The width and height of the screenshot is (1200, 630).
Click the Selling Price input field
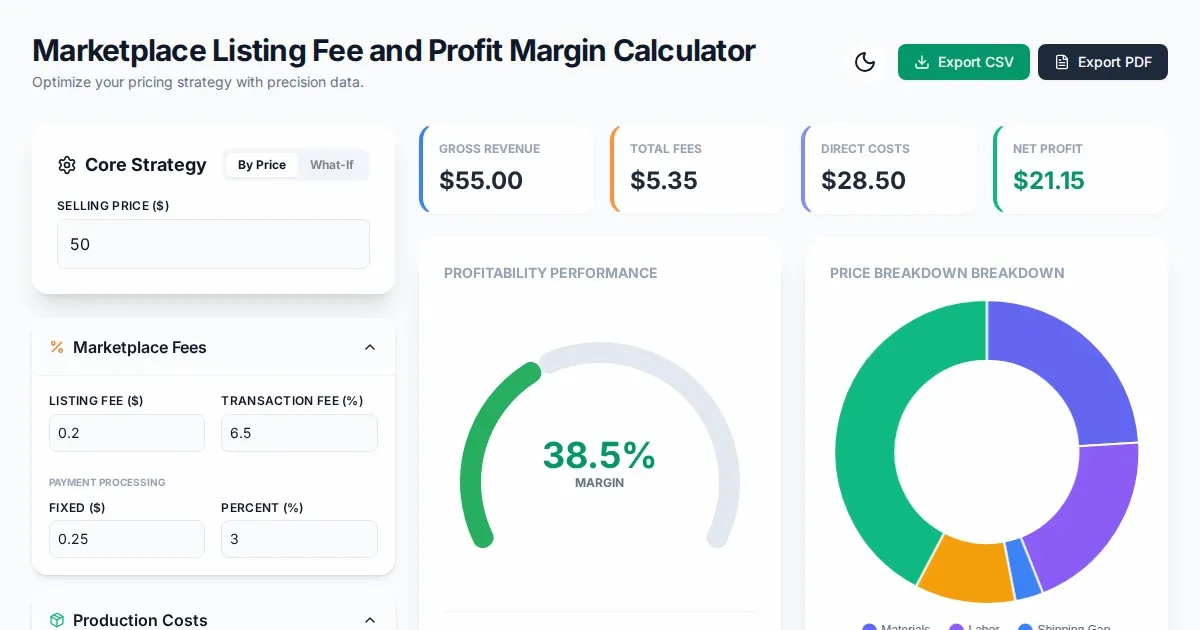(213, 244)
